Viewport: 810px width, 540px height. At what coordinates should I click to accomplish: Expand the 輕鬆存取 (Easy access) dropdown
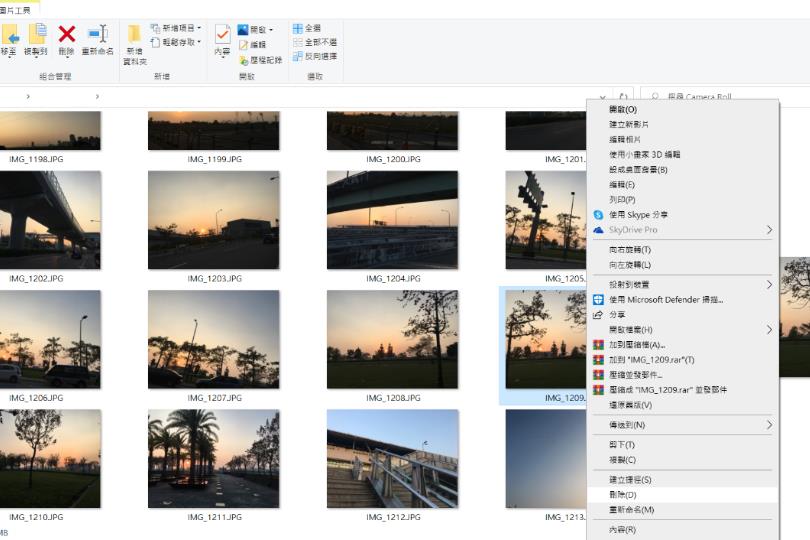(199, 42)
